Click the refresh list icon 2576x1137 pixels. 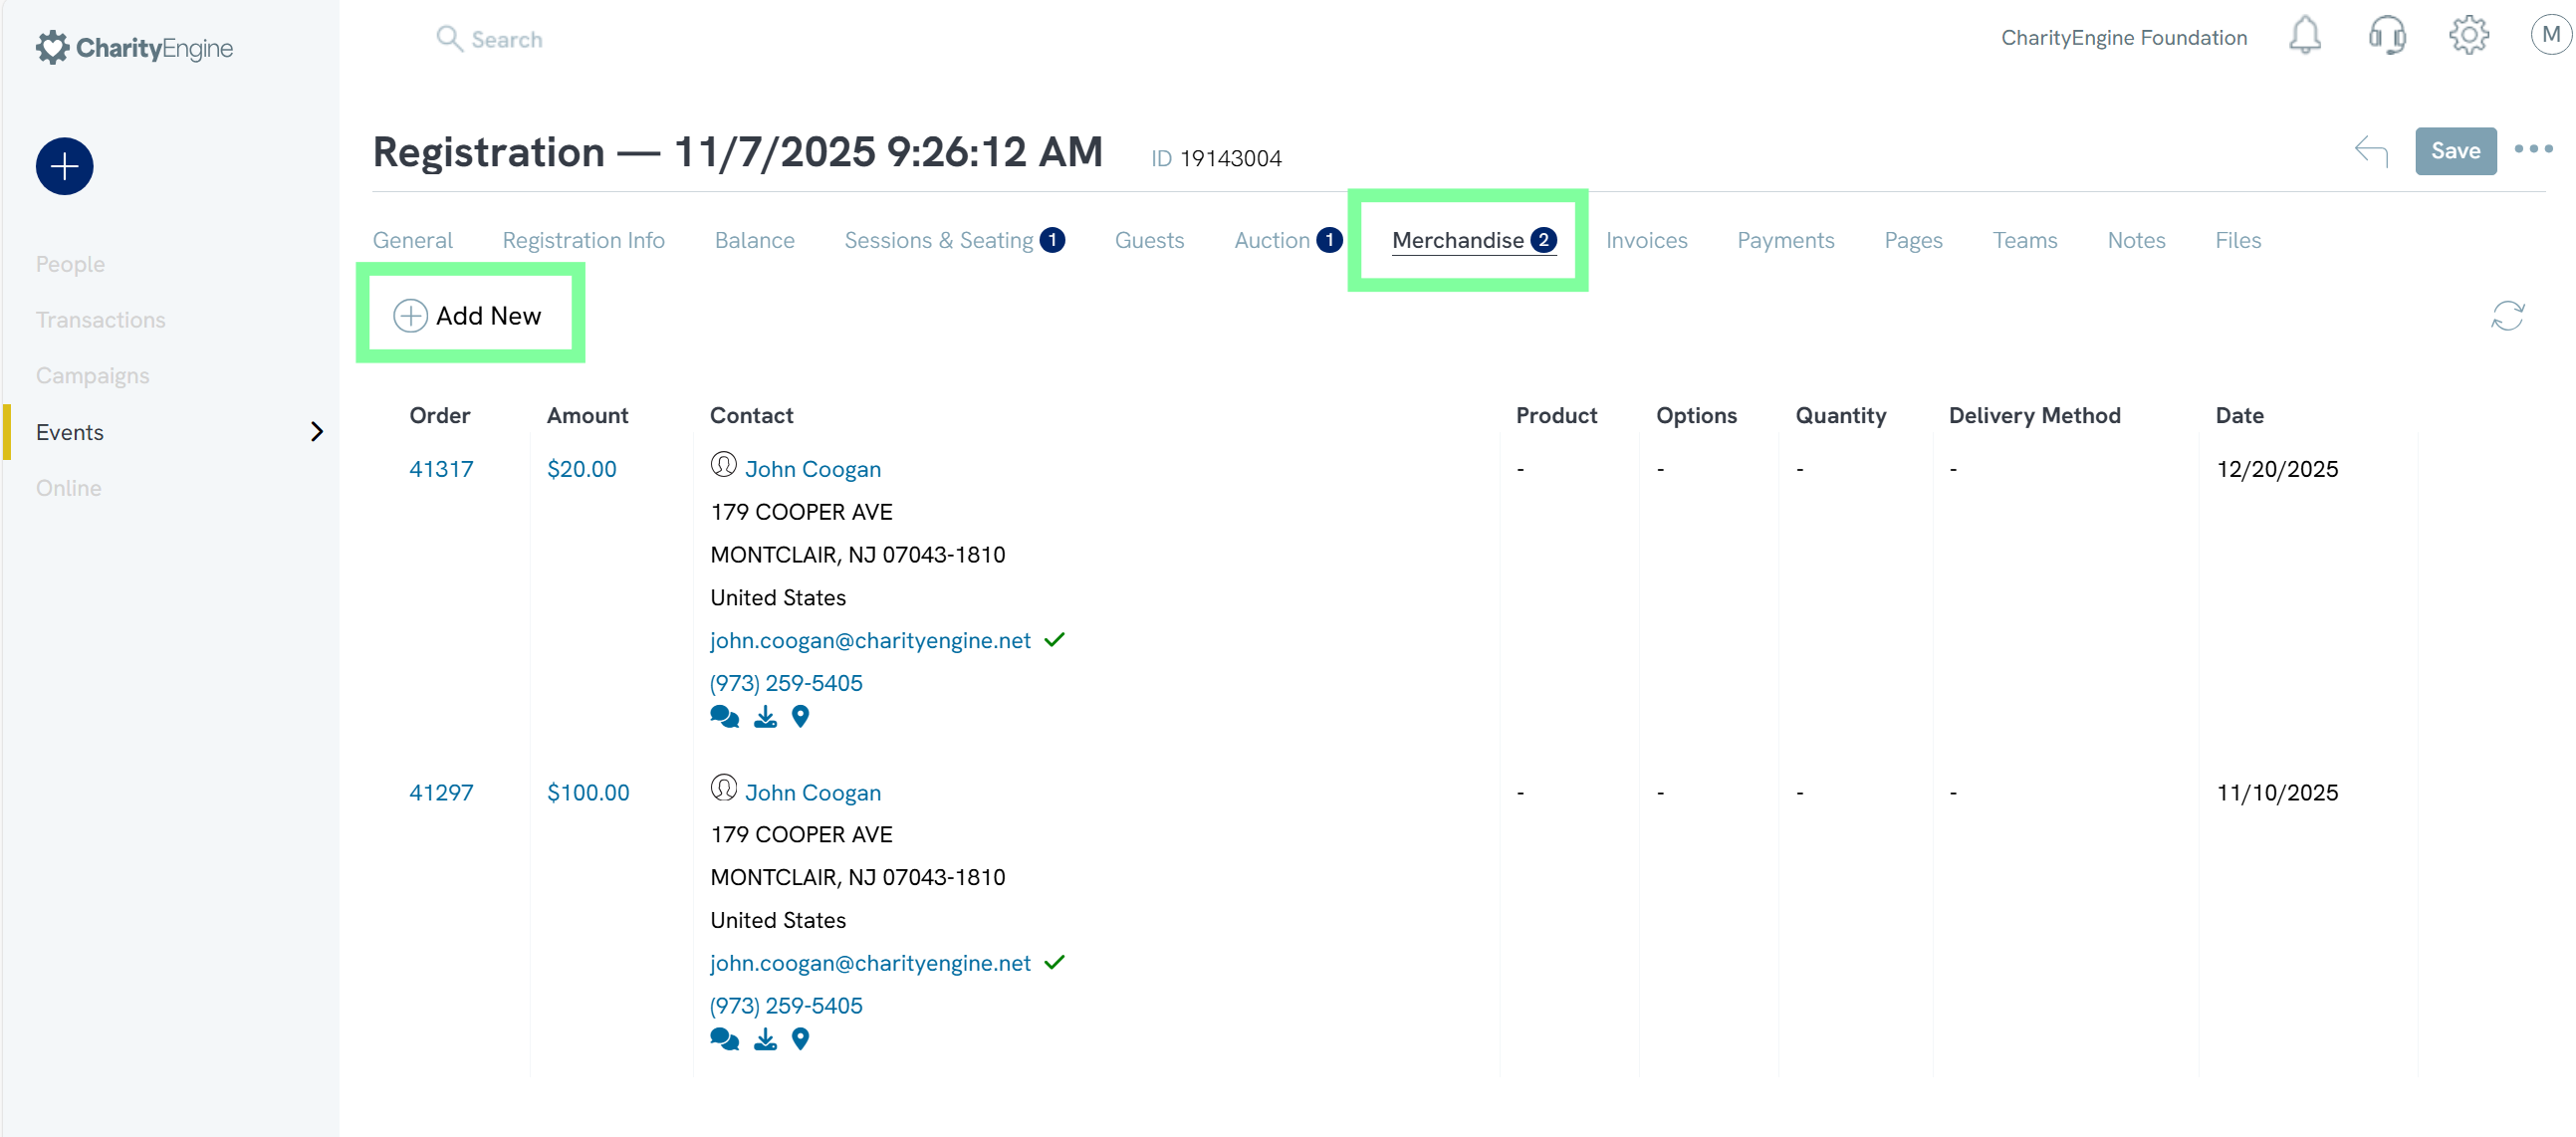click(x=2507, y=316)
